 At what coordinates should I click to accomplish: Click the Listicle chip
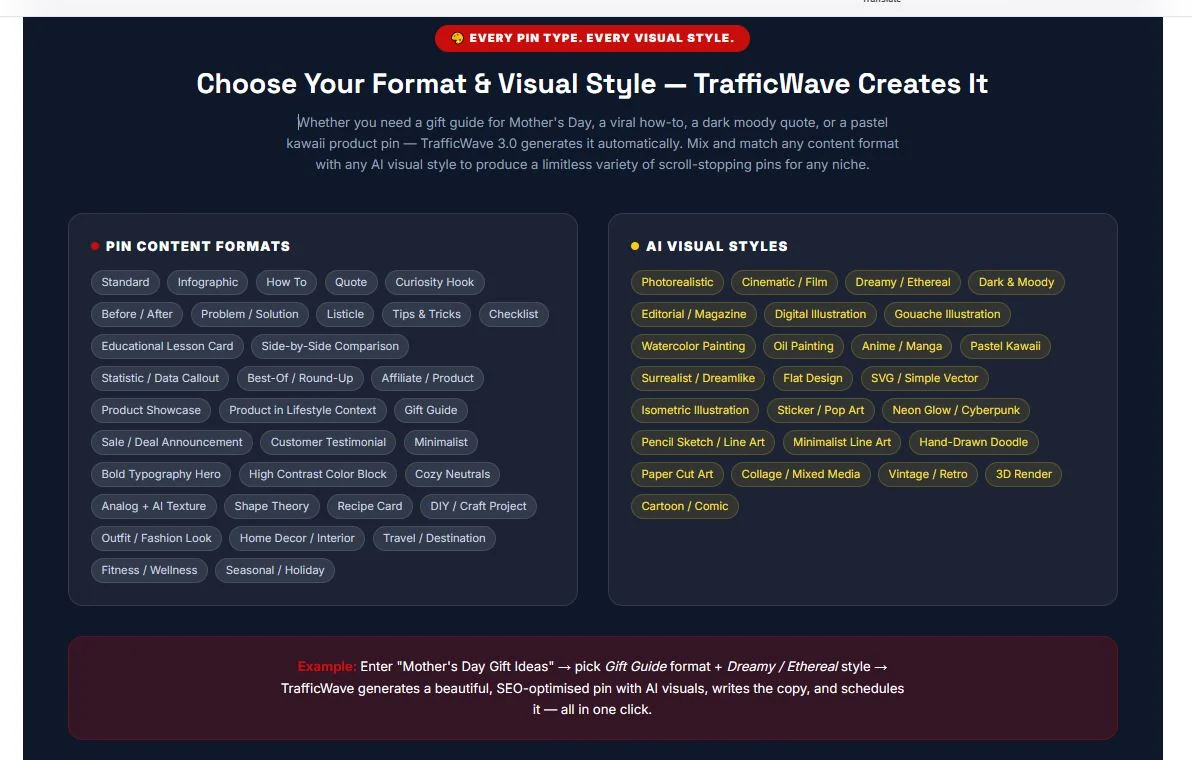[x=345, y=314]
